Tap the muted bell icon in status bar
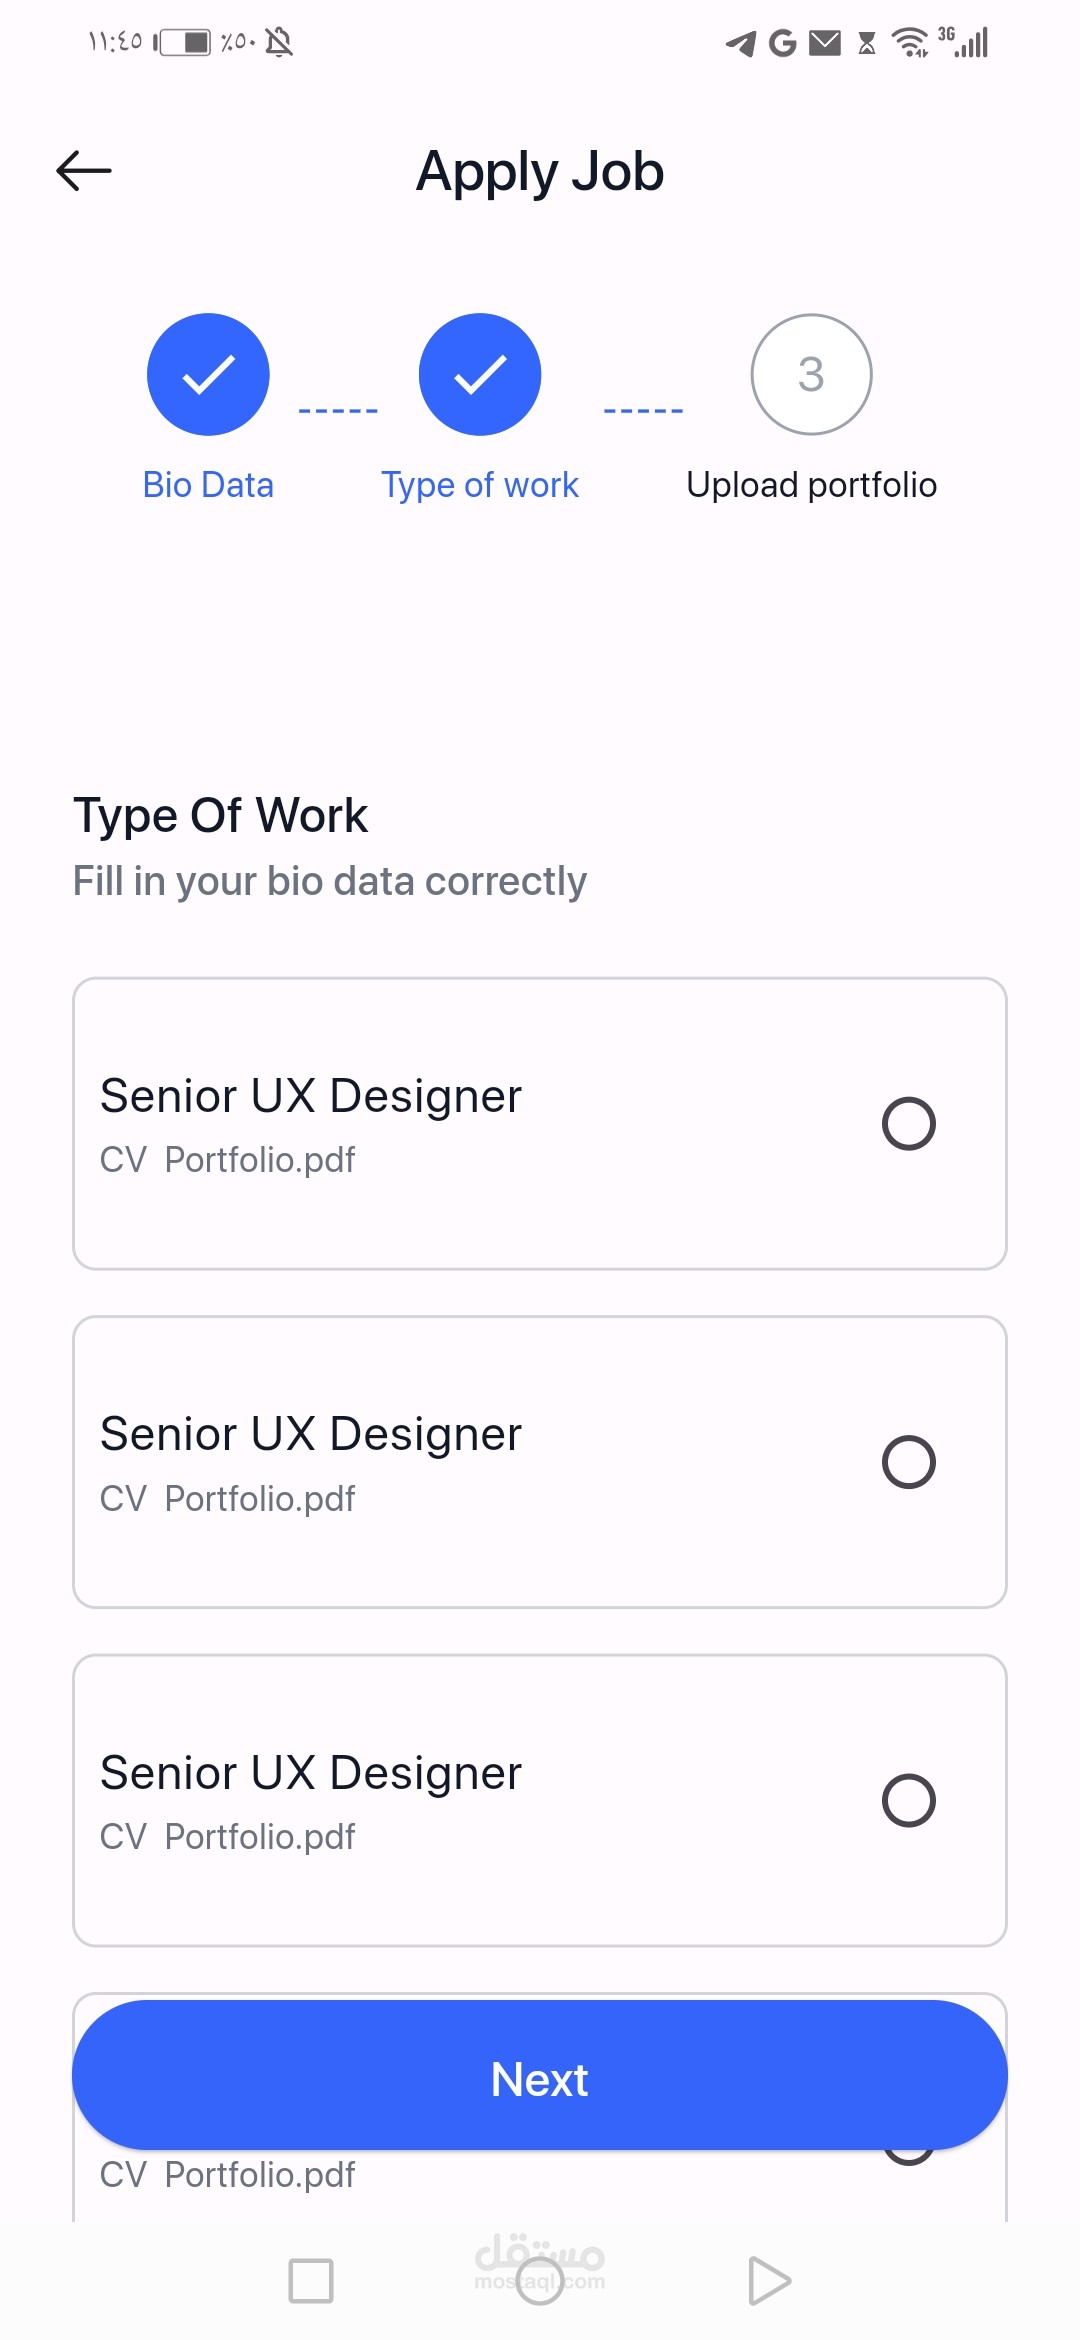Screen dimensions: 1080x2340 click(x=279, y=42)
